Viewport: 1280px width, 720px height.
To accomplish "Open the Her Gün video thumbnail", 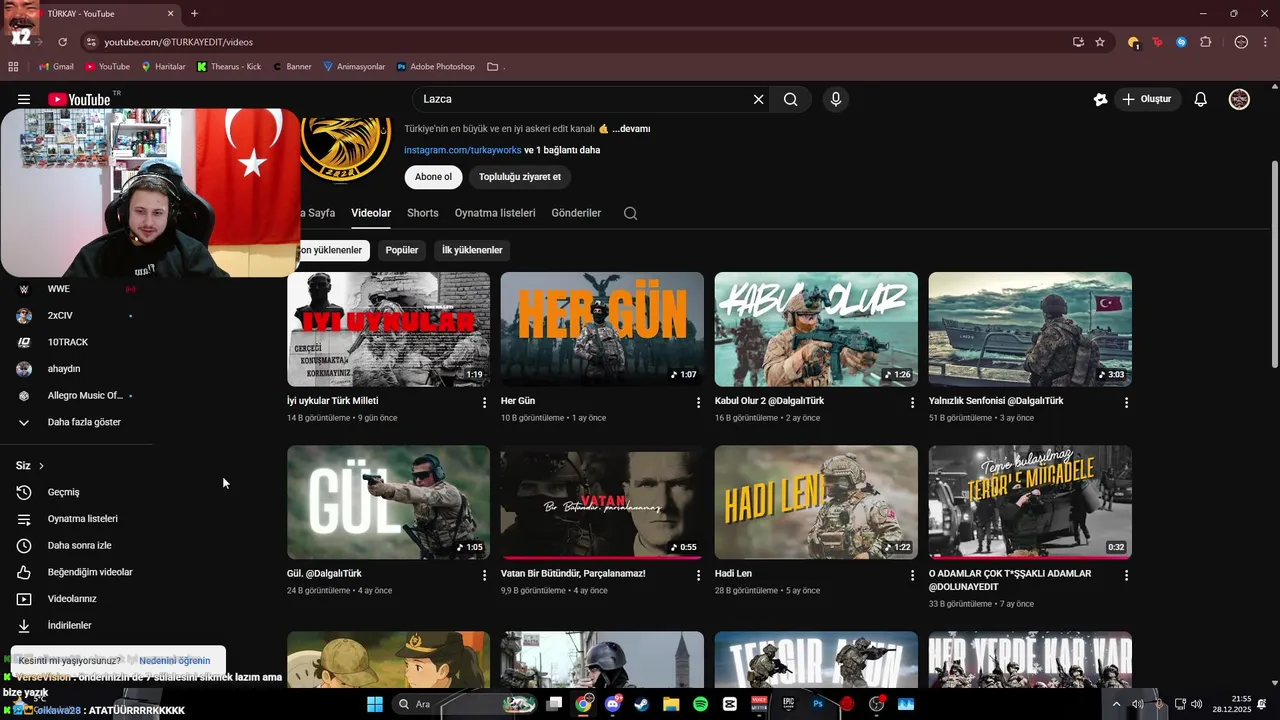I will [x=602, y=329].
